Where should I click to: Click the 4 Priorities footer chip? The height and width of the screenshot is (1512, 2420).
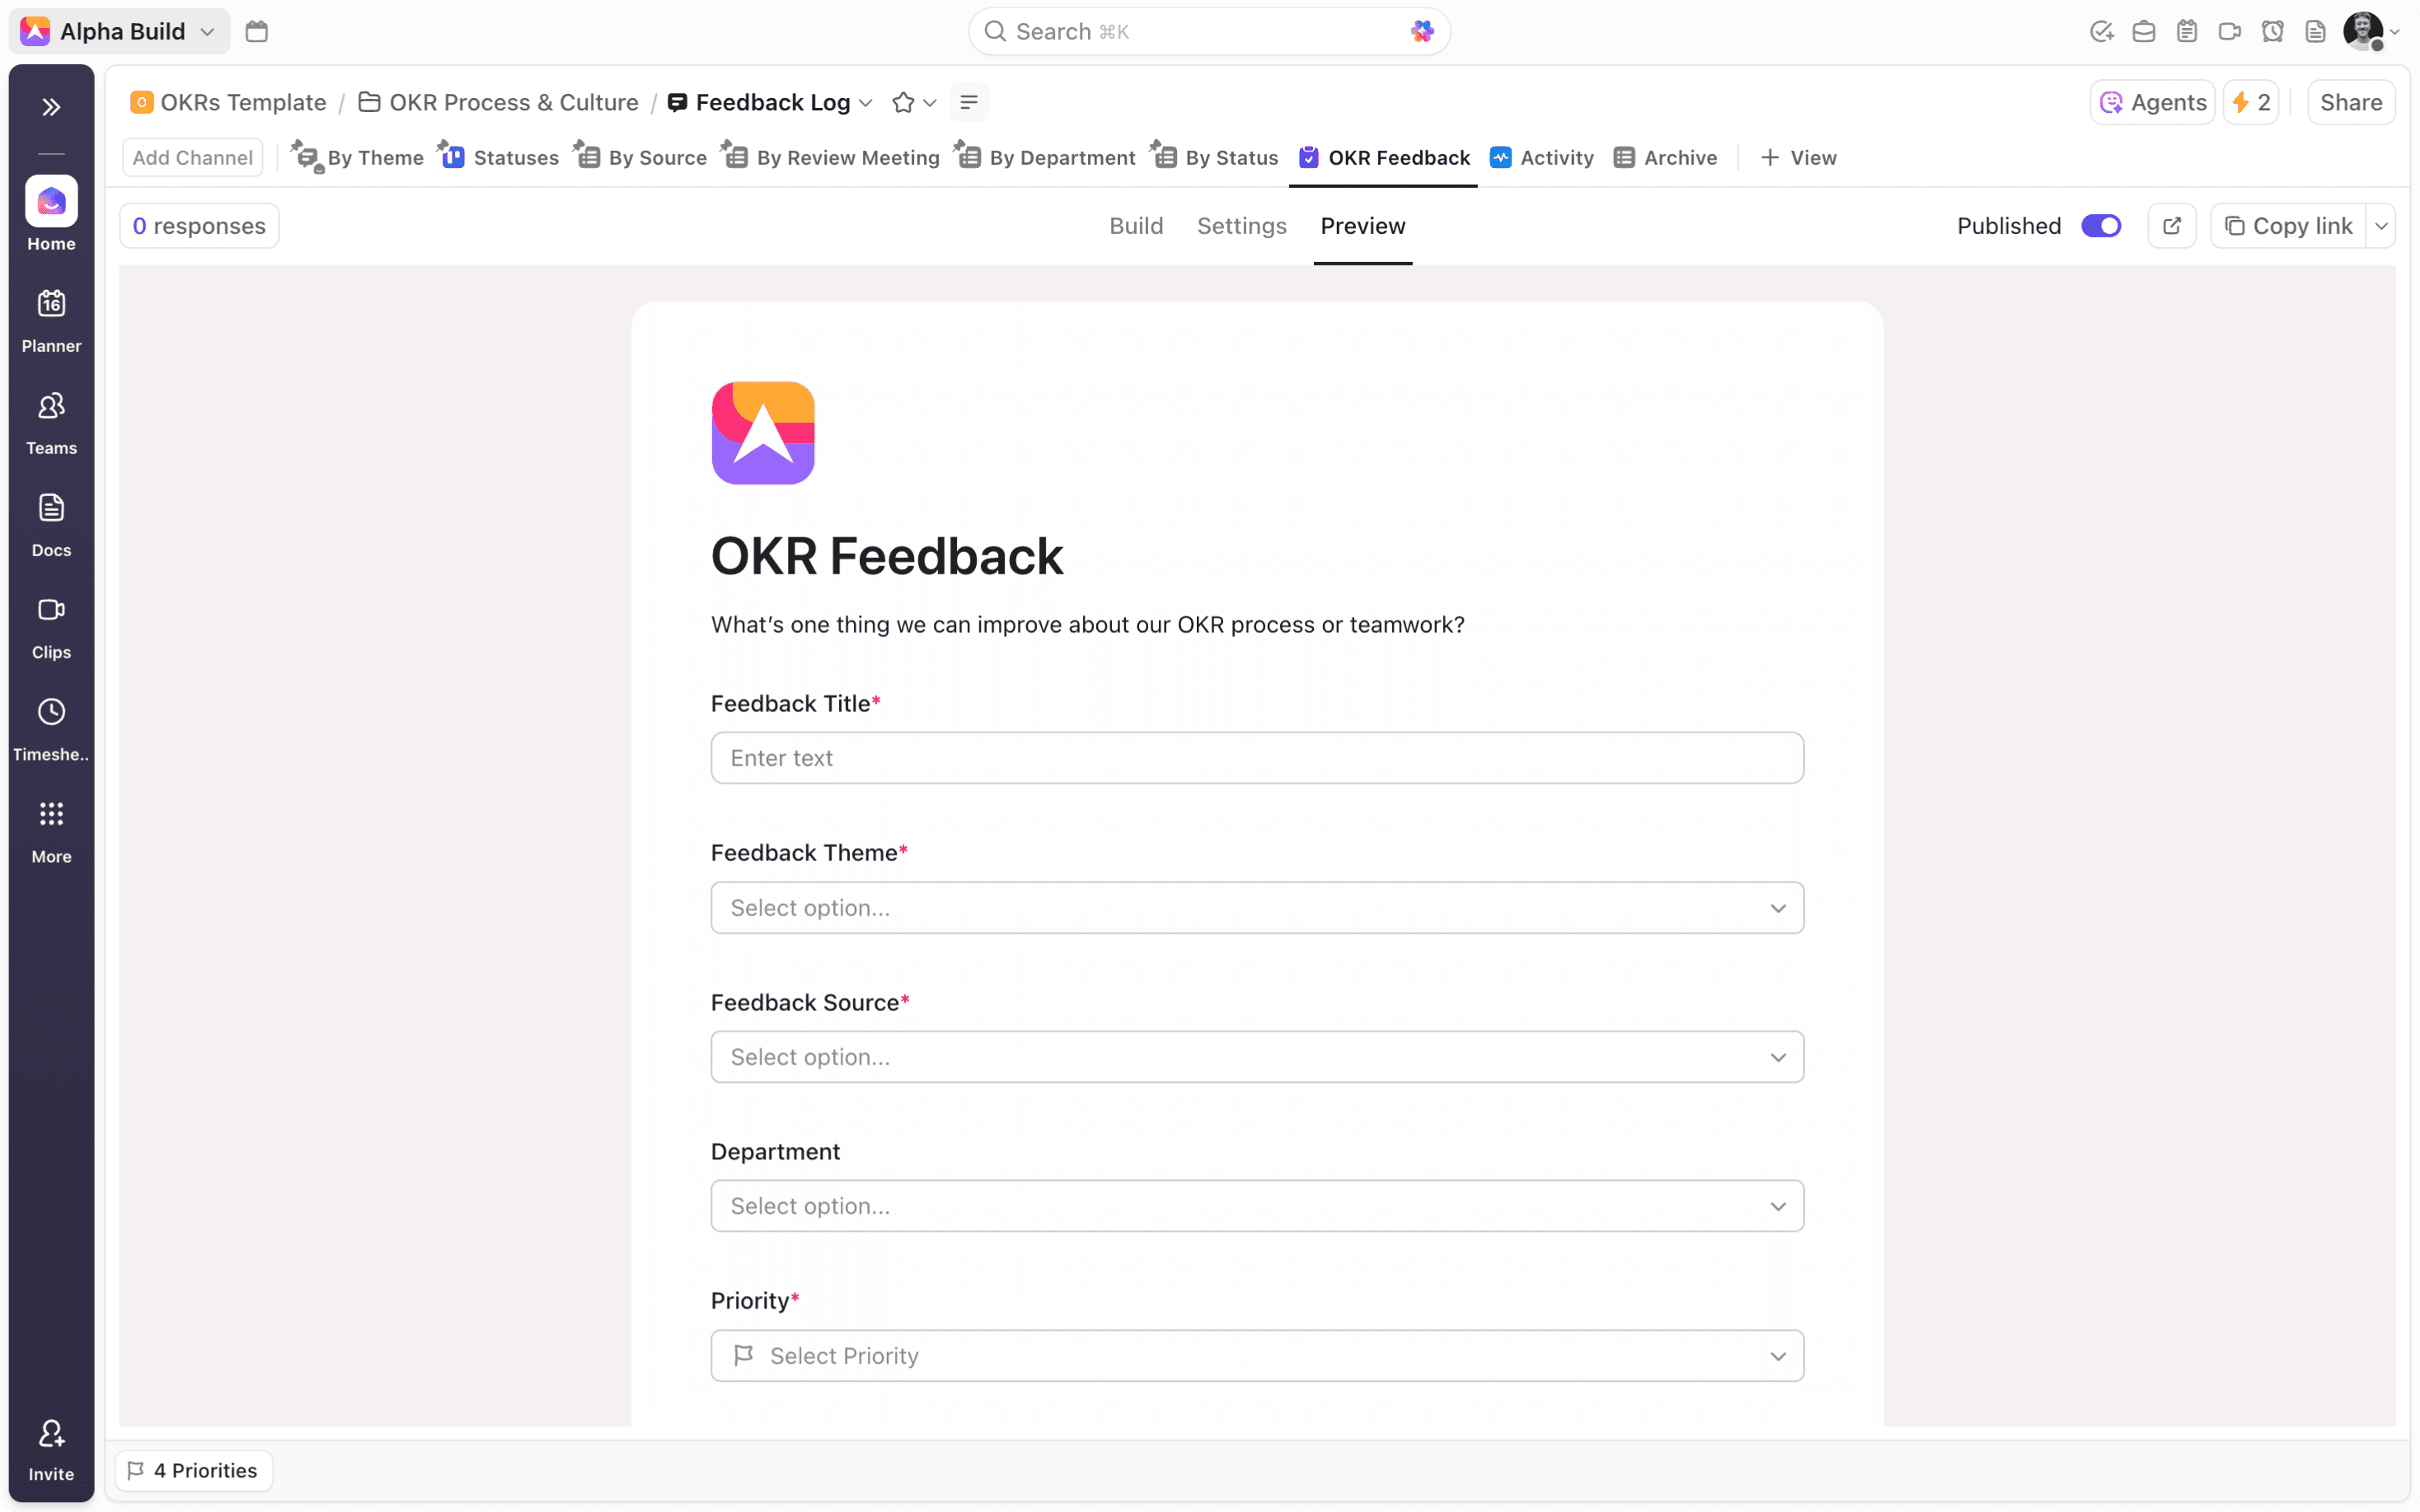click(x=194, y=1470)
